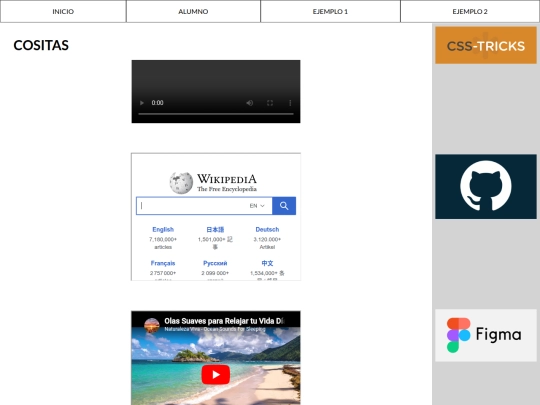Click the 'Naturaleza Viva' channel name

tap(215, 329)
